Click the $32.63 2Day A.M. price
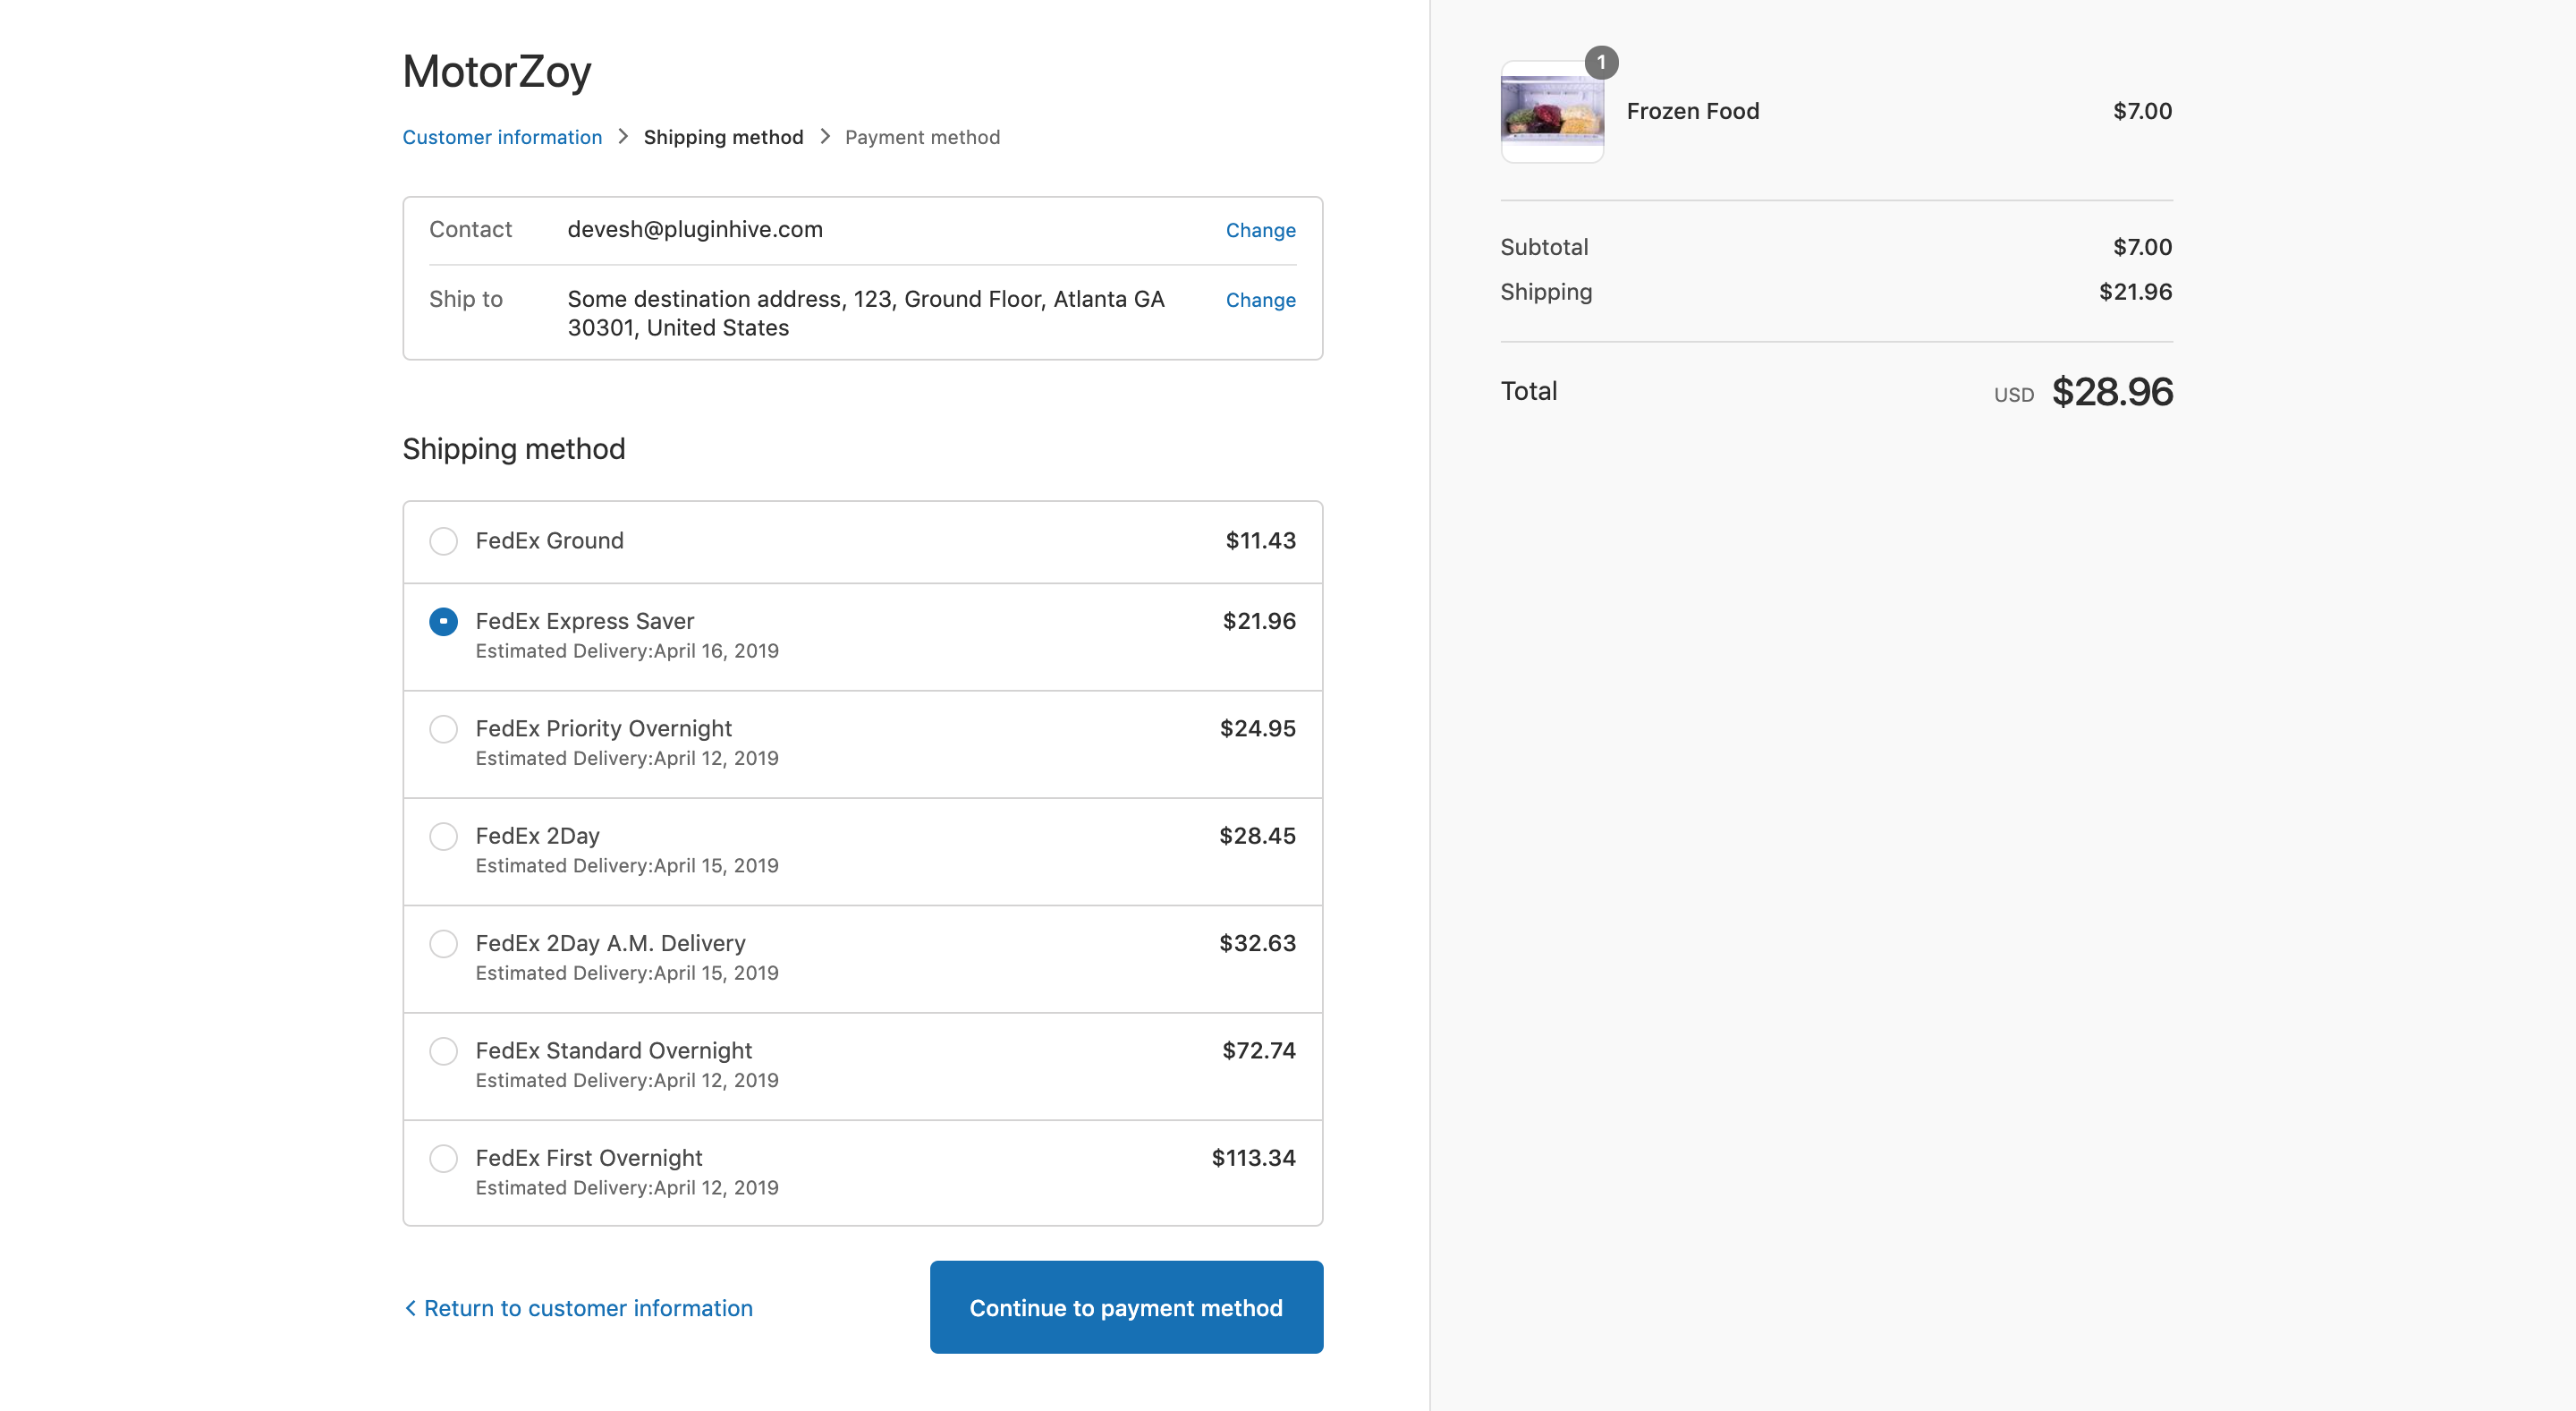This screenshot has width=2576, height=1411. coord(1257,943)
